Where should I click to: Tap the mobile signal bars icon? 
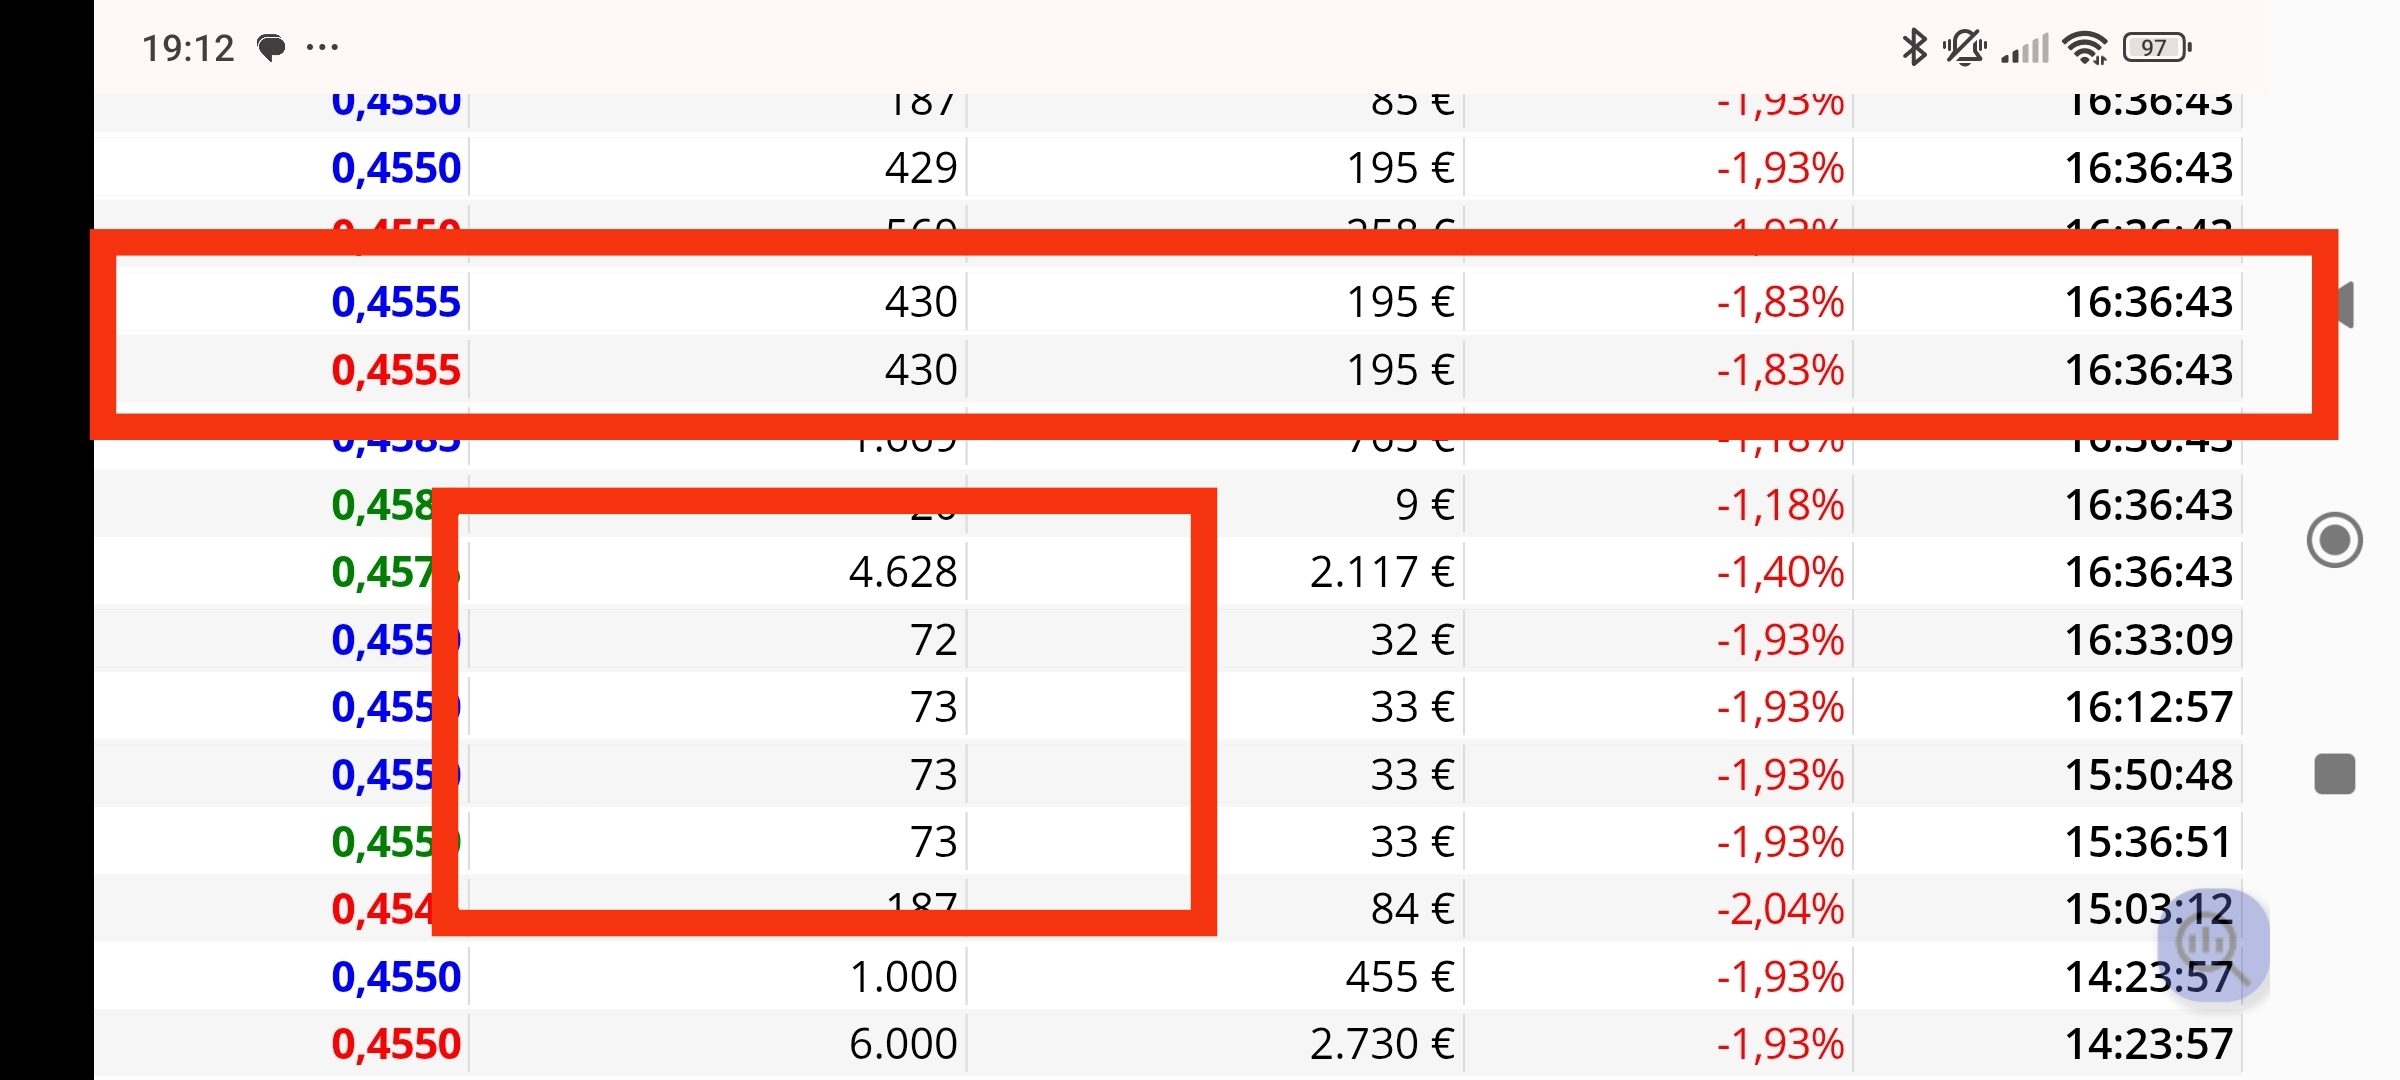click(x=2025, y=47)
